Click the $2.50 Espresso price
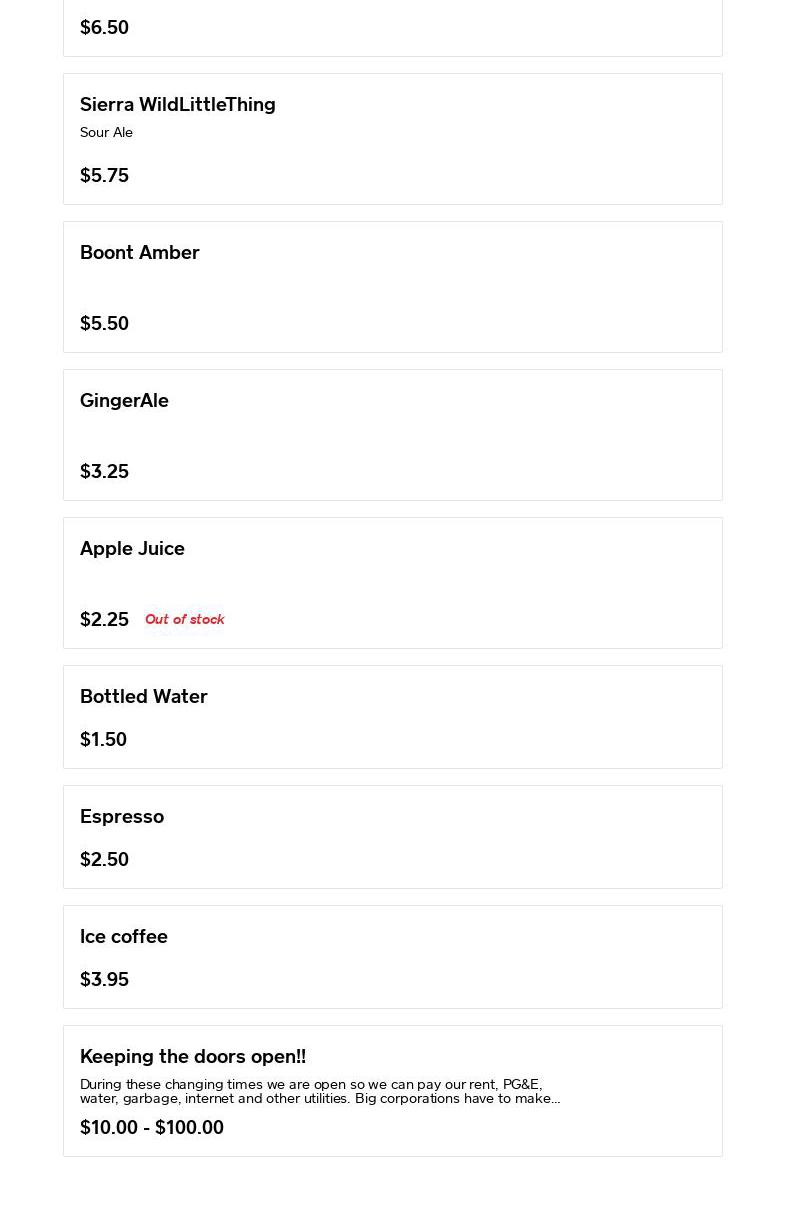This screenshot has width=785, height=1210. pyautogui.click(x=104, y=859)
